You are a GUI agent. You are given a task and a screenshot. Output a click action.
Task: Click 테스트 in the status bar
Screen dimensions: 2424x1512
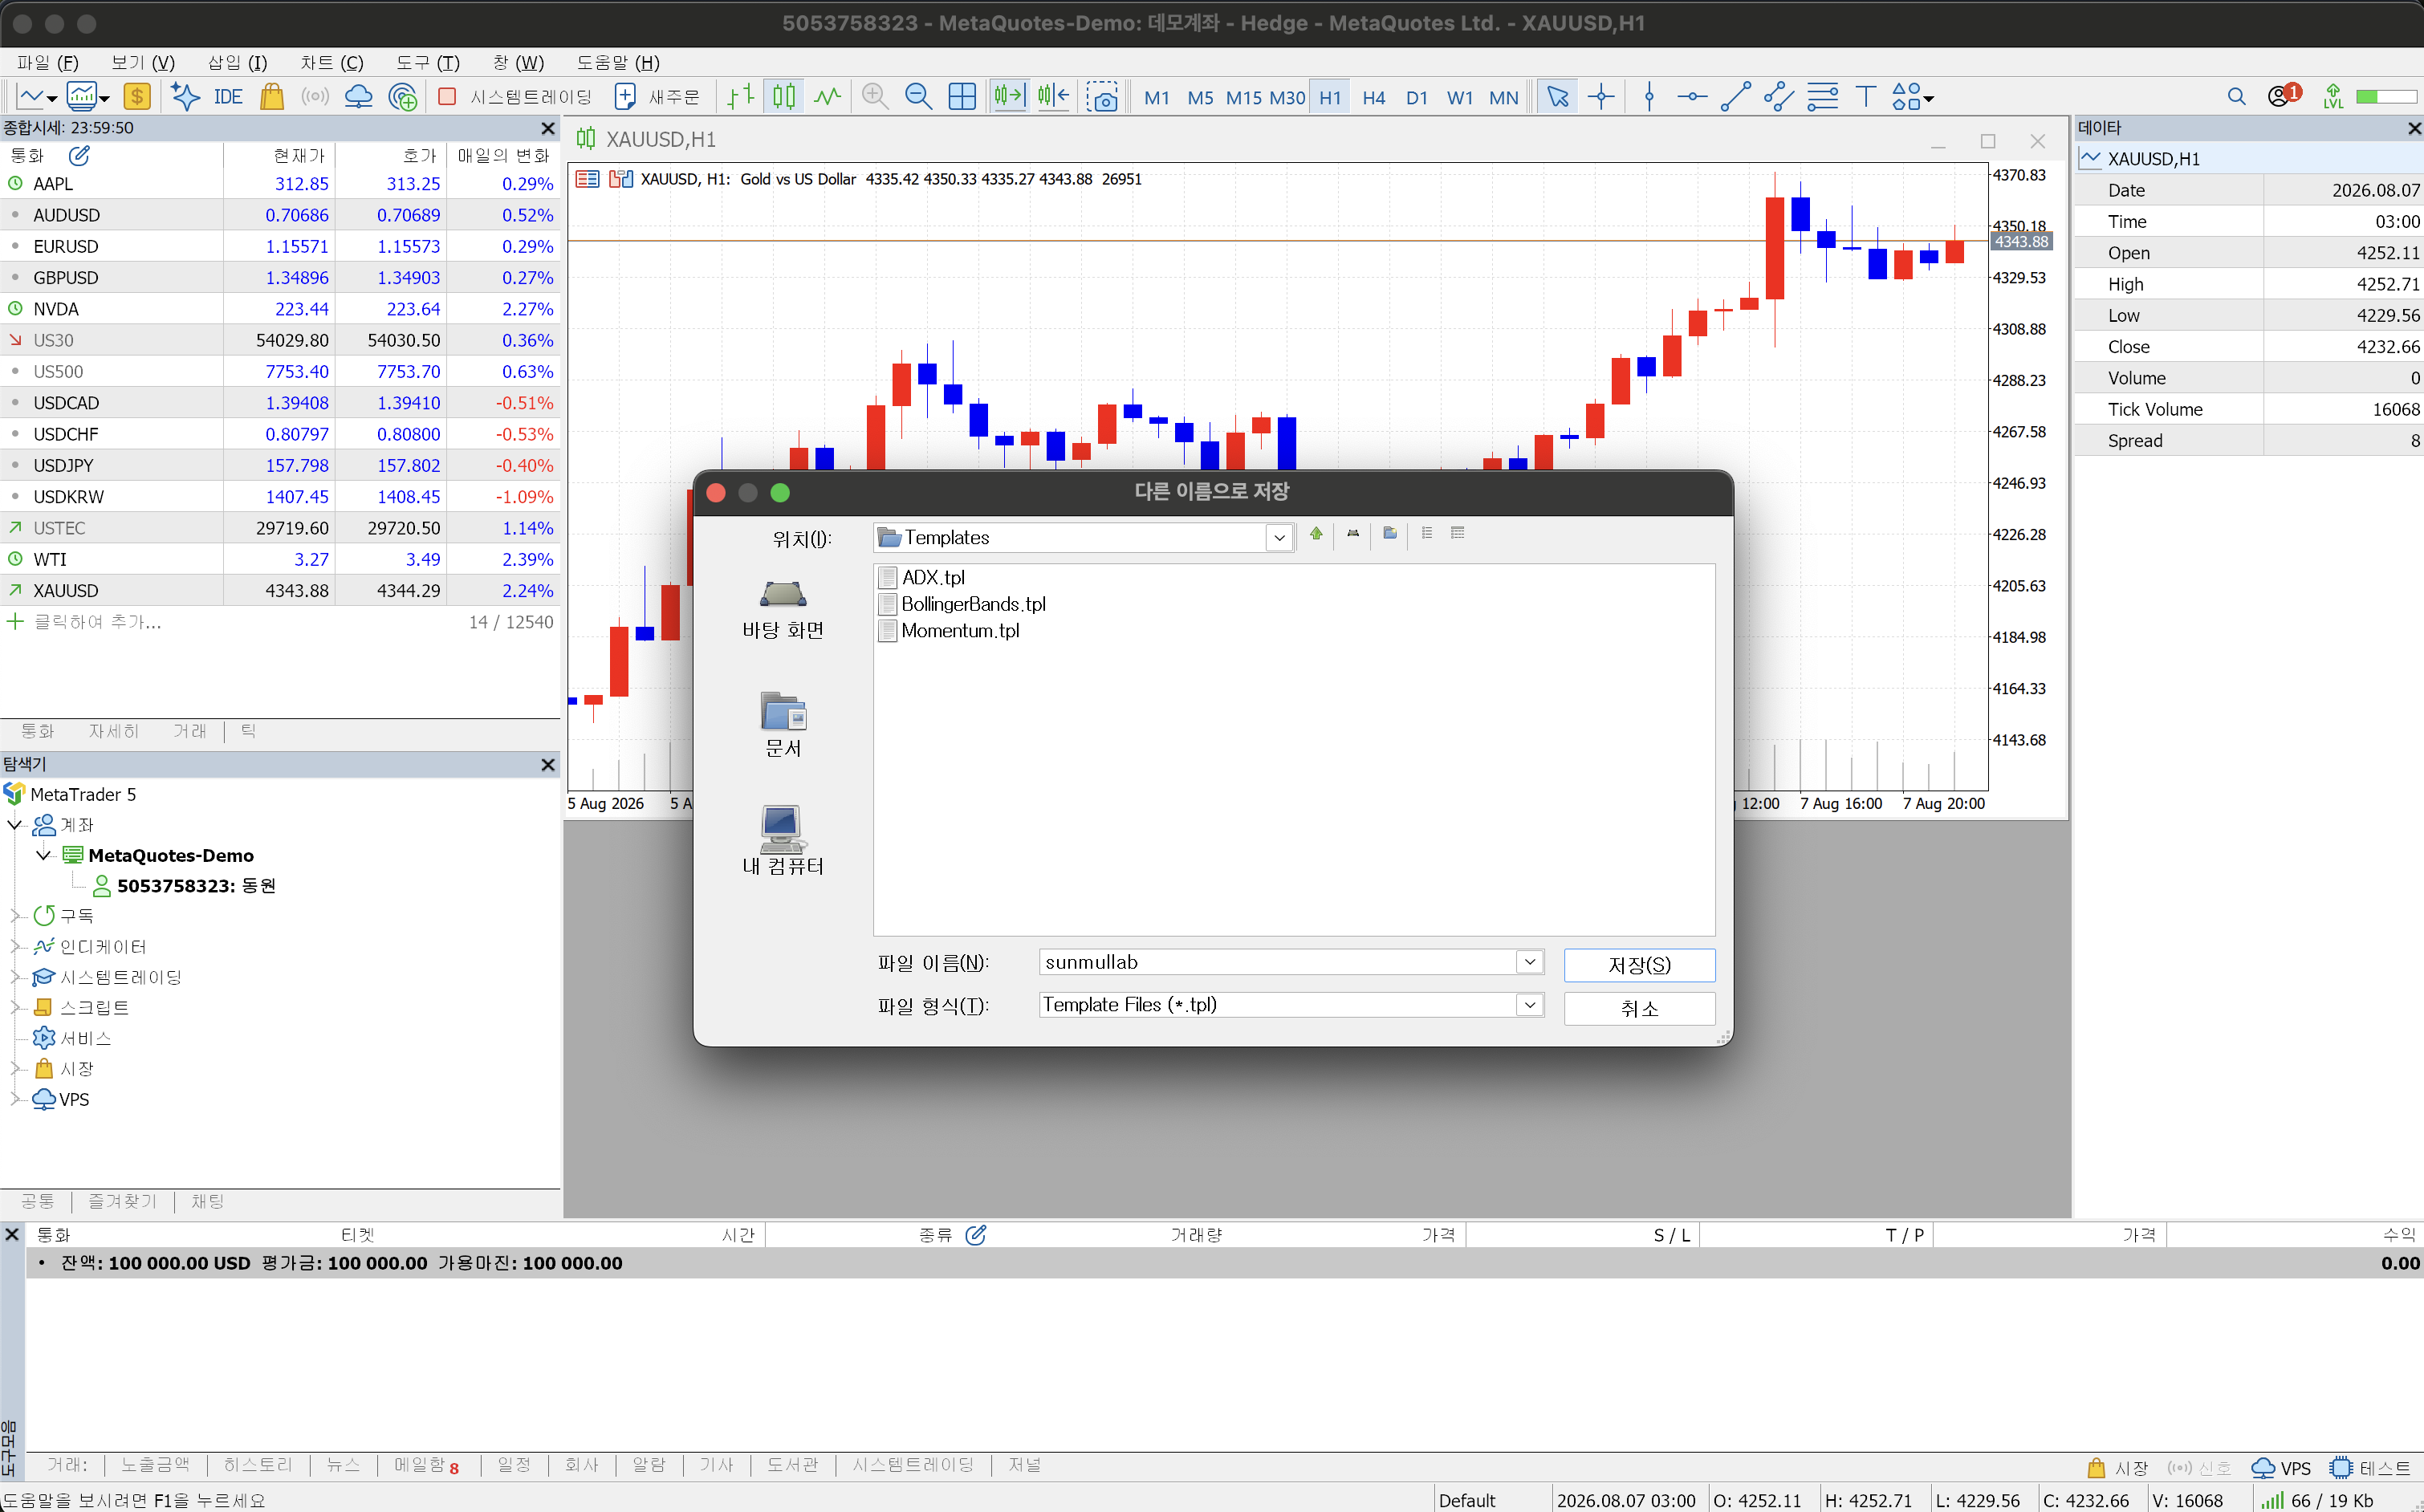(2370, 1468)
